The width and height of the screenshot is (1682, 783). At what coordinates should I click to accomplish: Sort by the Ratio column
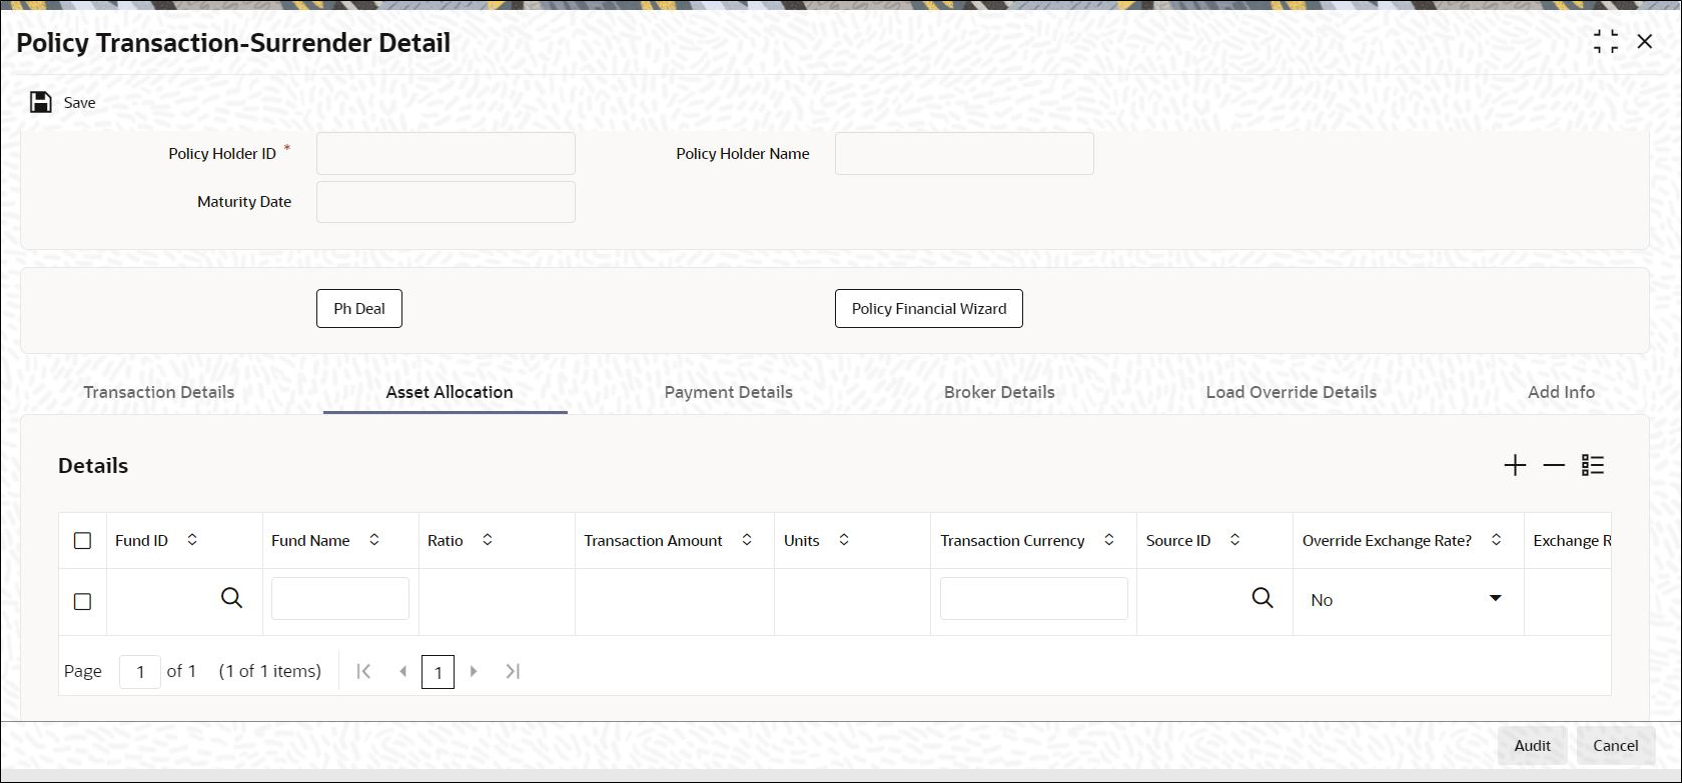(x=487, y=540)
